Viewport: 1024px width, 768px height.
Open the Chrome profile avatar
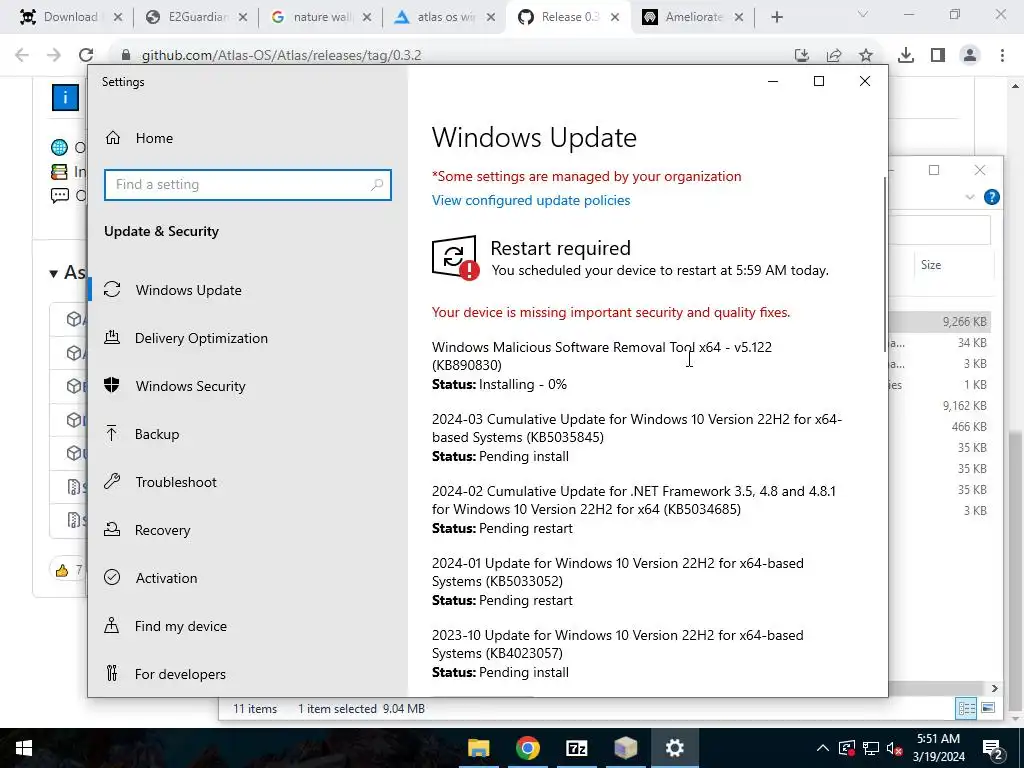click(970, 56)
